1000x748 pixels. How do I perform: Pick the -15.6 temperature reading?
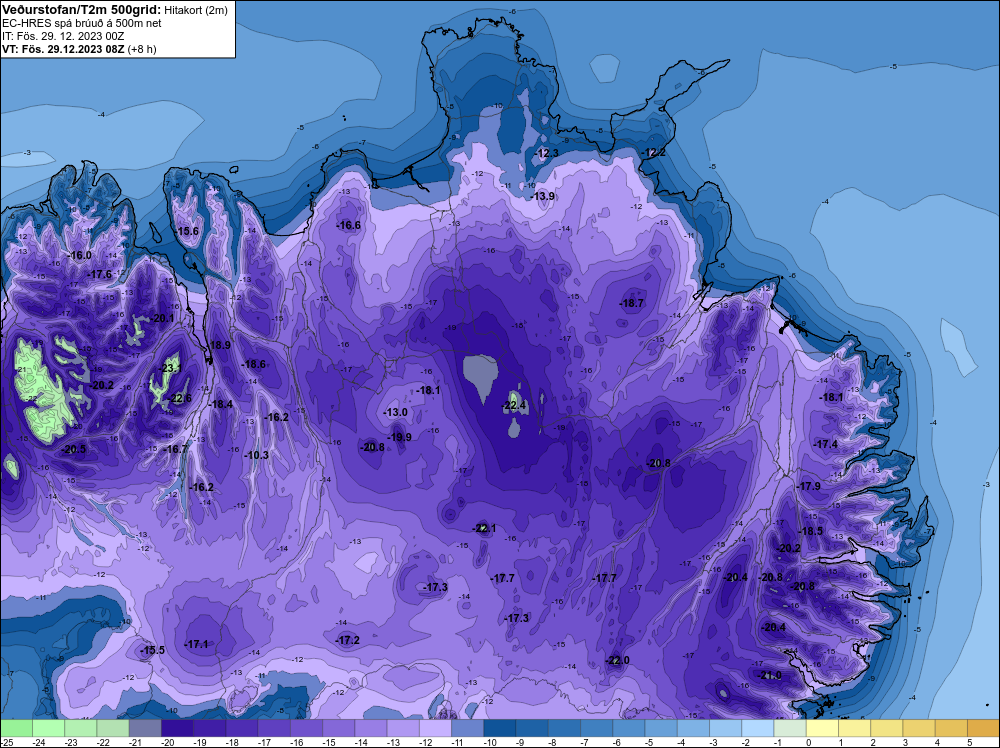point(188,231)
